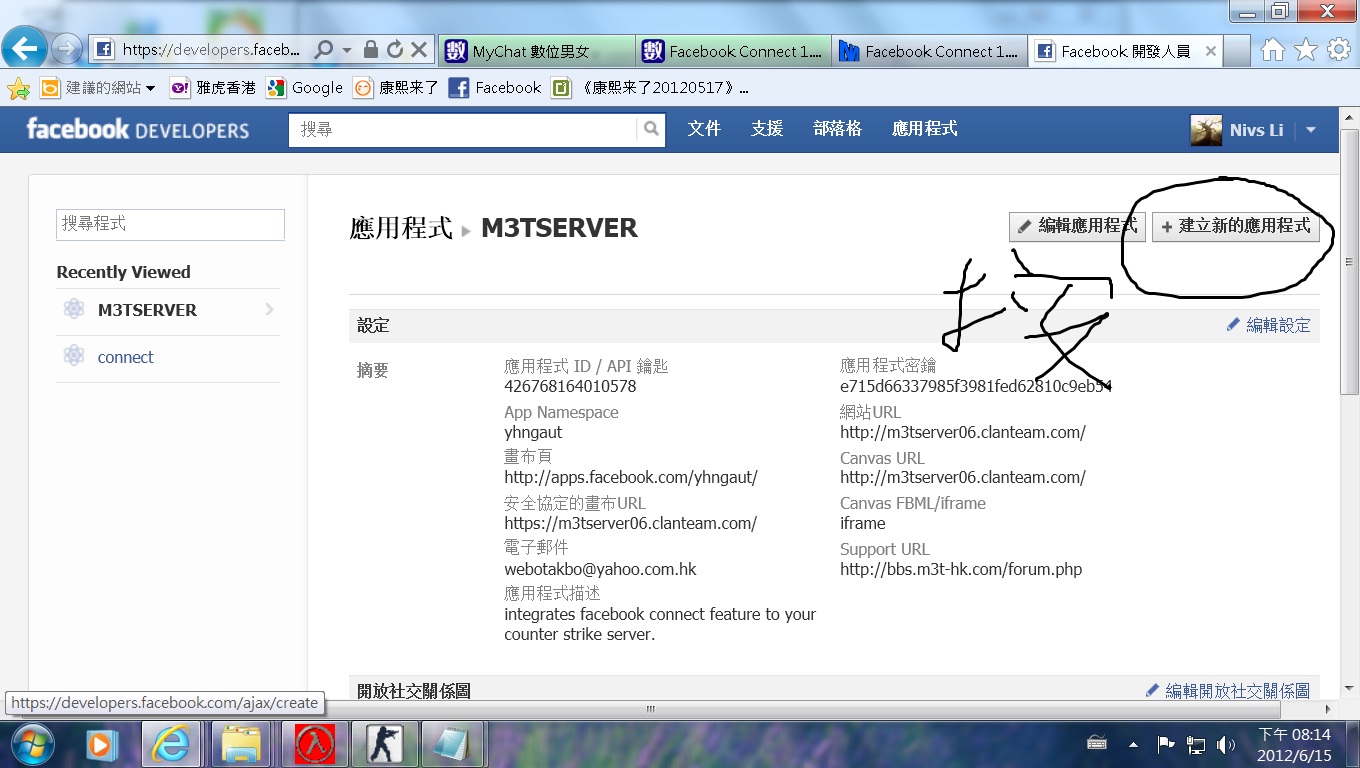
Task: Open the 雅虎香港 bookmark
Action: coord(213,88)
